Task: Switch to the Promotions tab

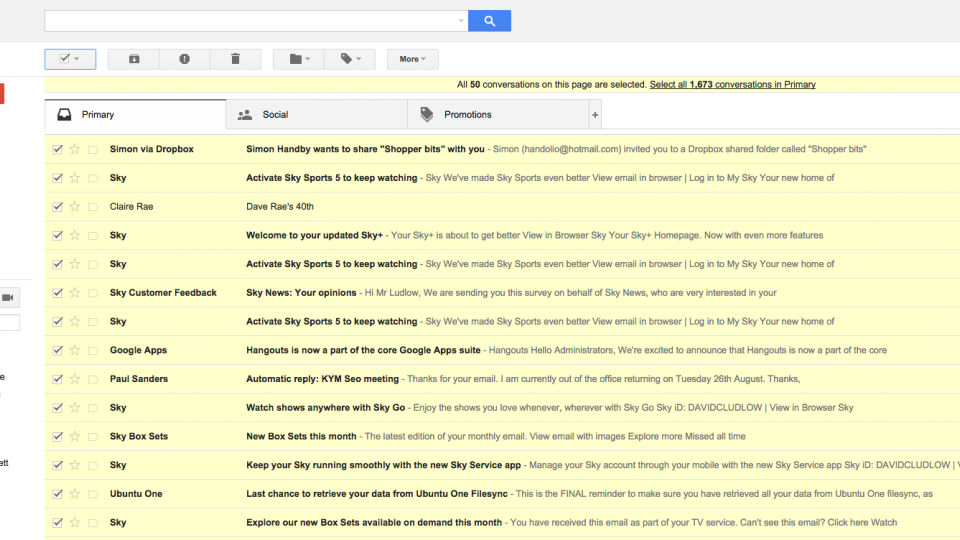Action: 498,114
